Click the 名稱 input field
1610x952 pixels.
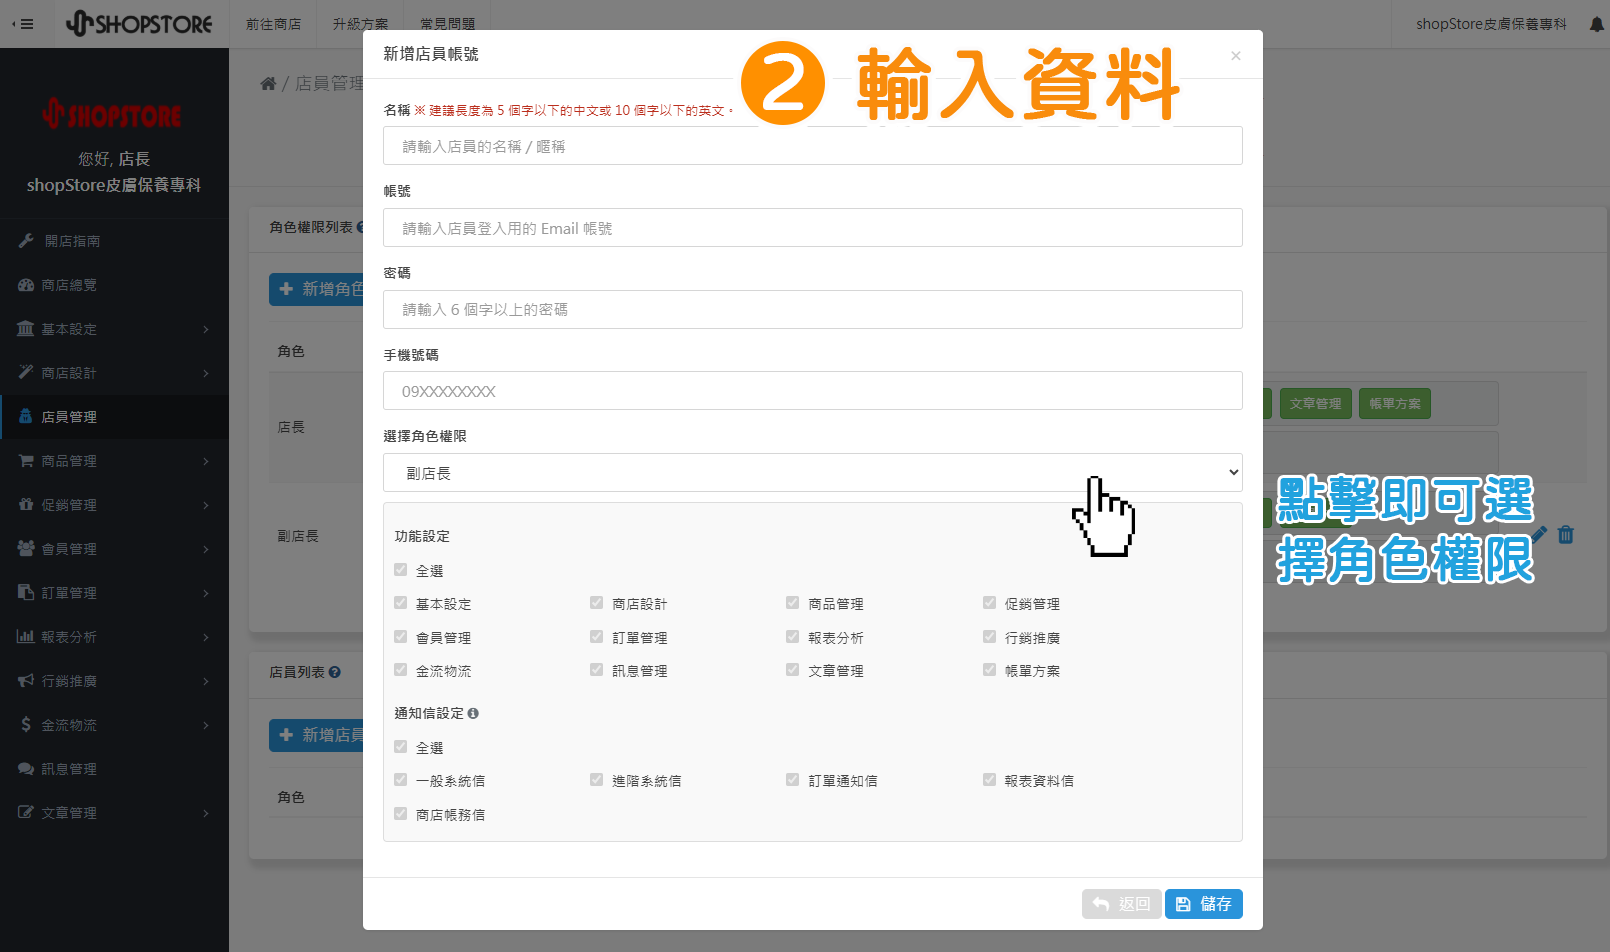(813, 146)
